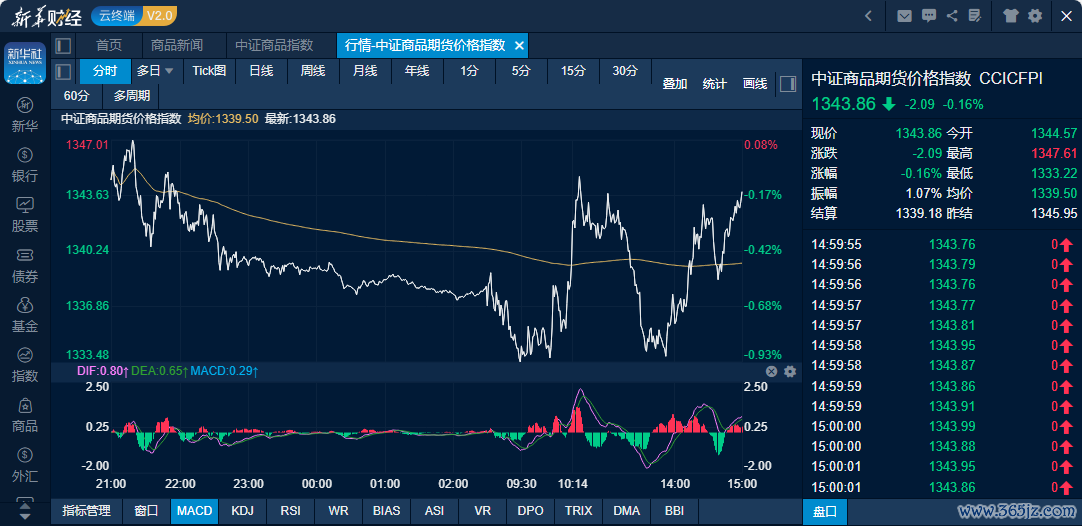Open the 商品 sidebar section
Viewport: 1082px width, 526px height.
(x=25, y=416)
